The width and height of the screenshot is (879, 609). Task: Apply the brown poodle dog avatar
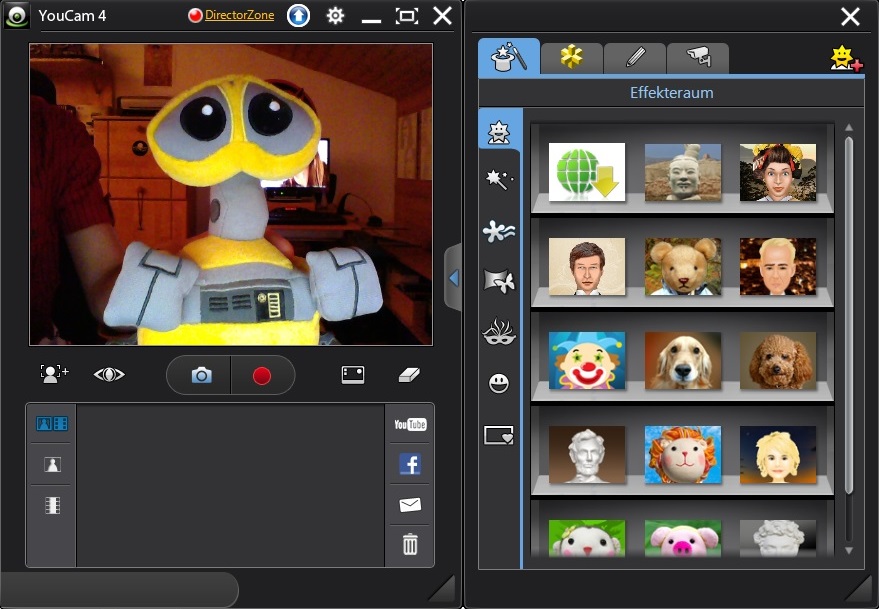778,361
